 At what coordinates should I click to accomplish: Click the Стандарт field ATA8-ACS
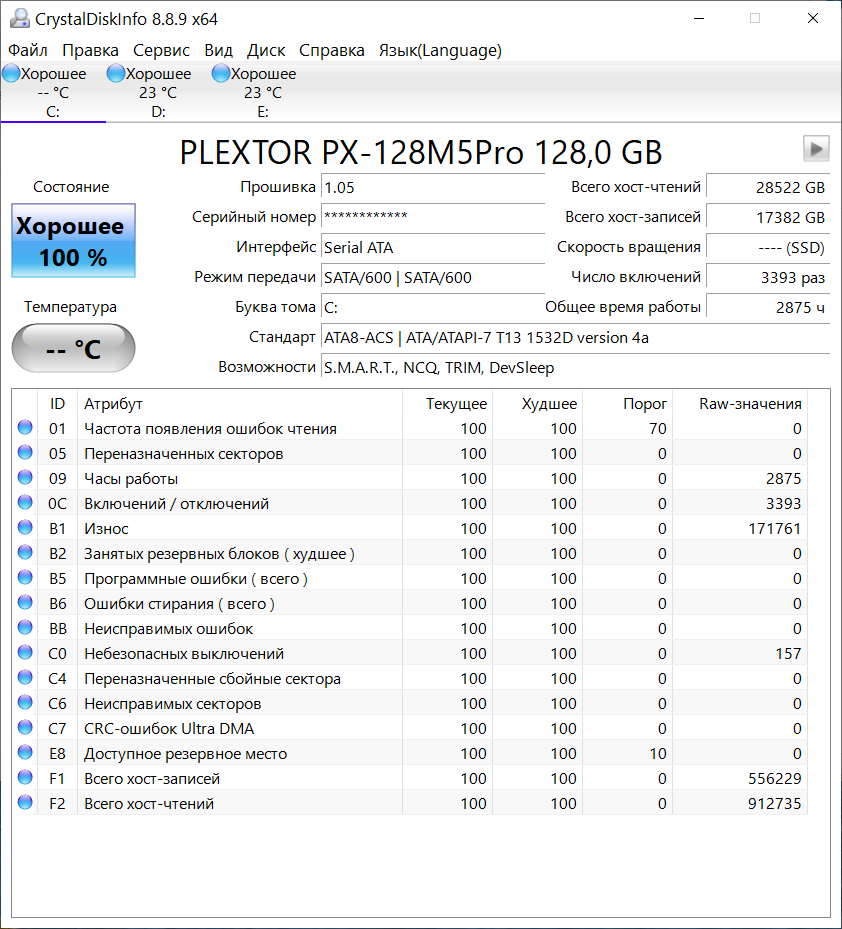[575, 338]
